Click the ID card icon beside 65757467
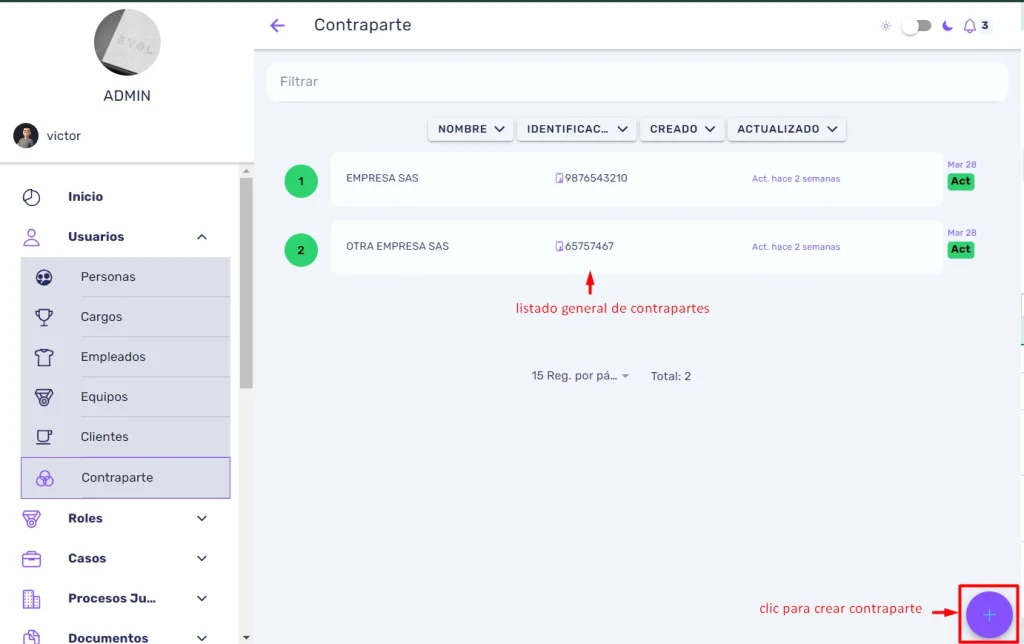Screen dimensions: 1024x644 point(559,246)
